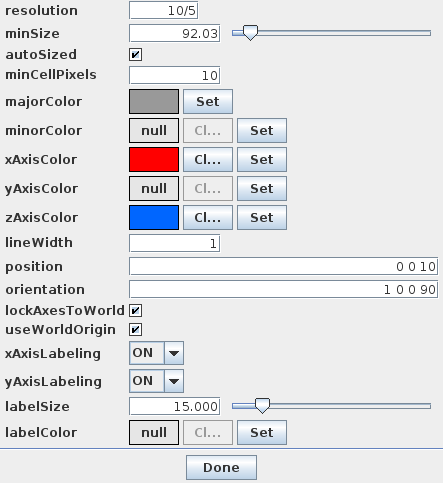Clear the zAxisColor setting
This screenshot has width=443, height=483.
[x=208, y=217]
